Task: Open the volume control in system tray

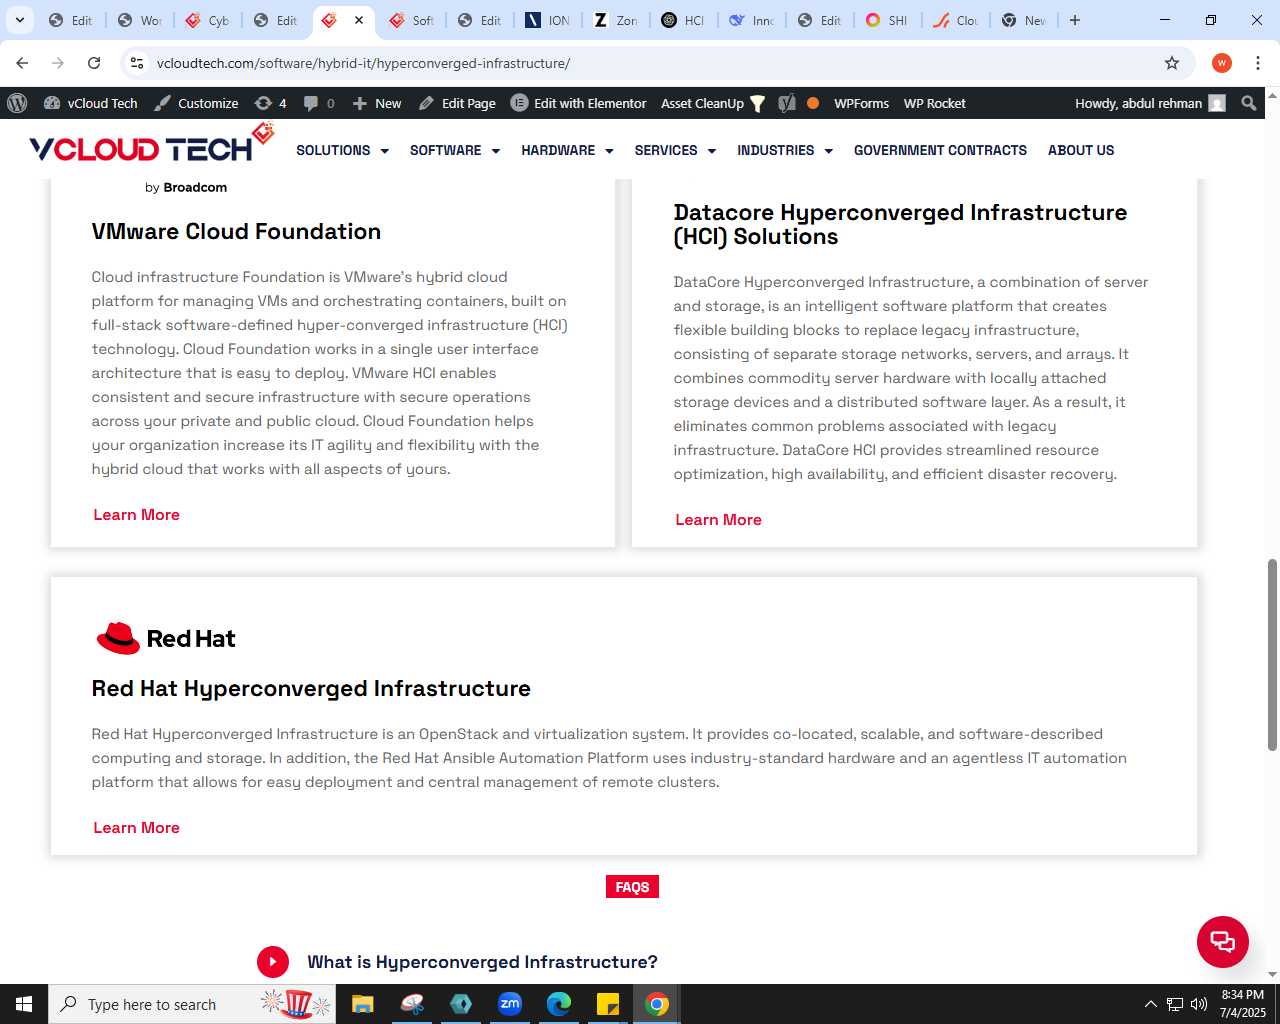Action: (x=1199, y=1004)
